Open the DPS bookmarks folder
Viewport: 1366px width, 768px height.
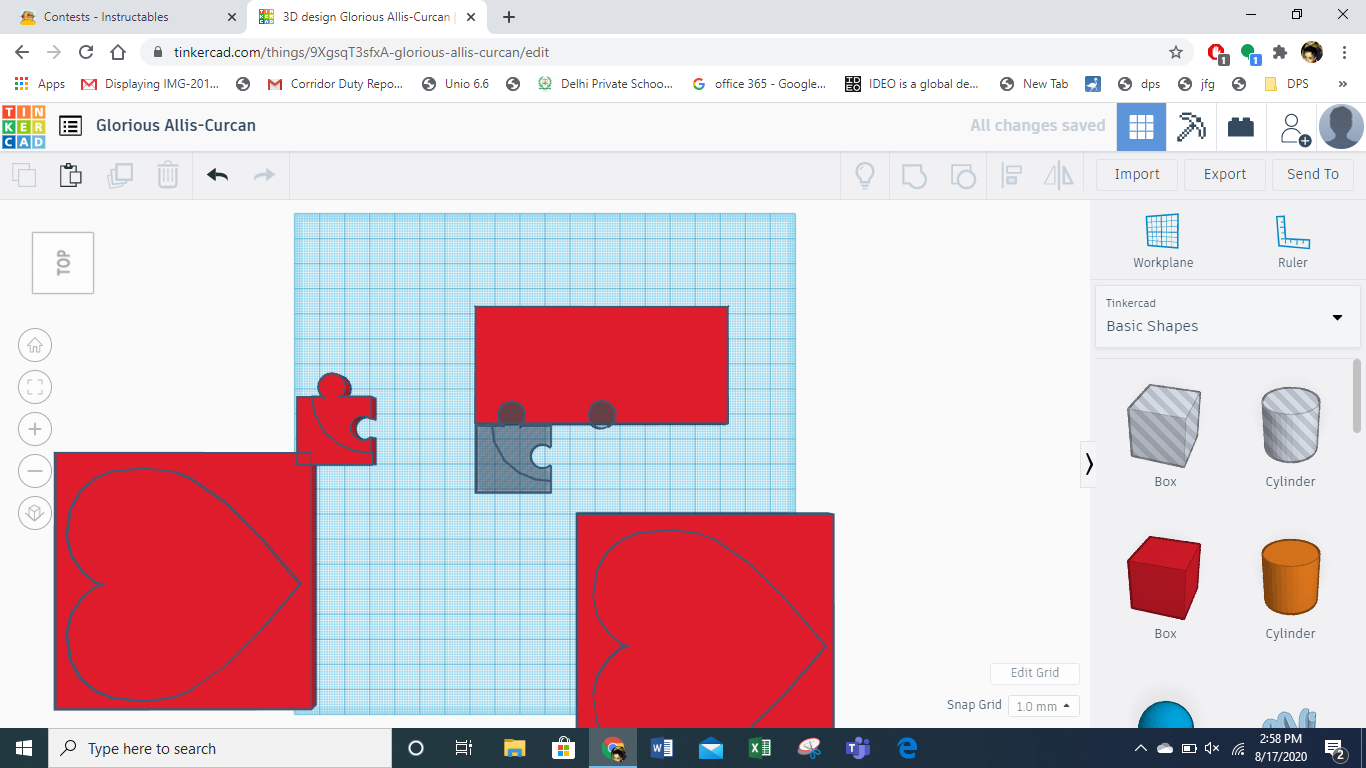pos(1286,84)
